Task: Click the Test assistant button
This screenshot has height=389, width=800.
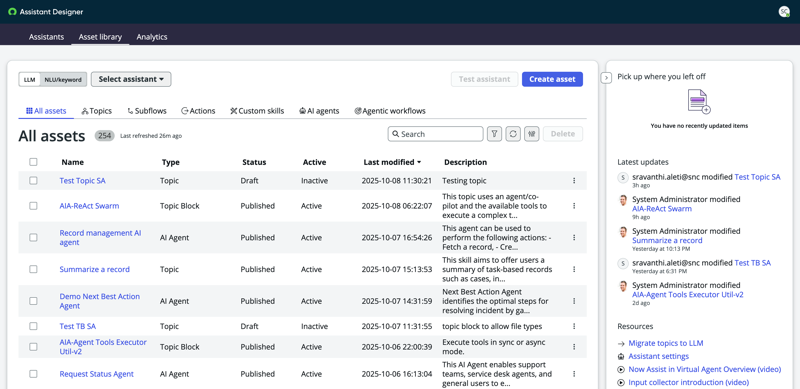Action: pyautogui.click(x=484, y=79)
